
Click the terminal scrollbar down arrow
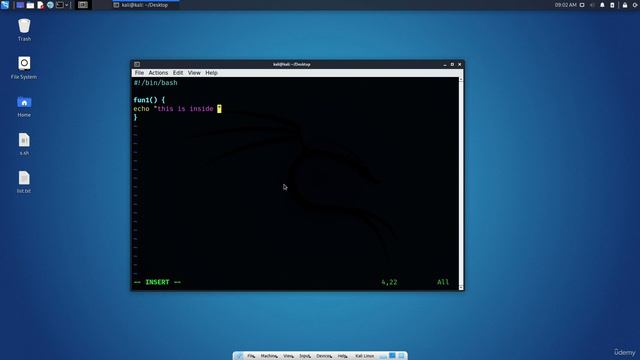pos(461,288)
